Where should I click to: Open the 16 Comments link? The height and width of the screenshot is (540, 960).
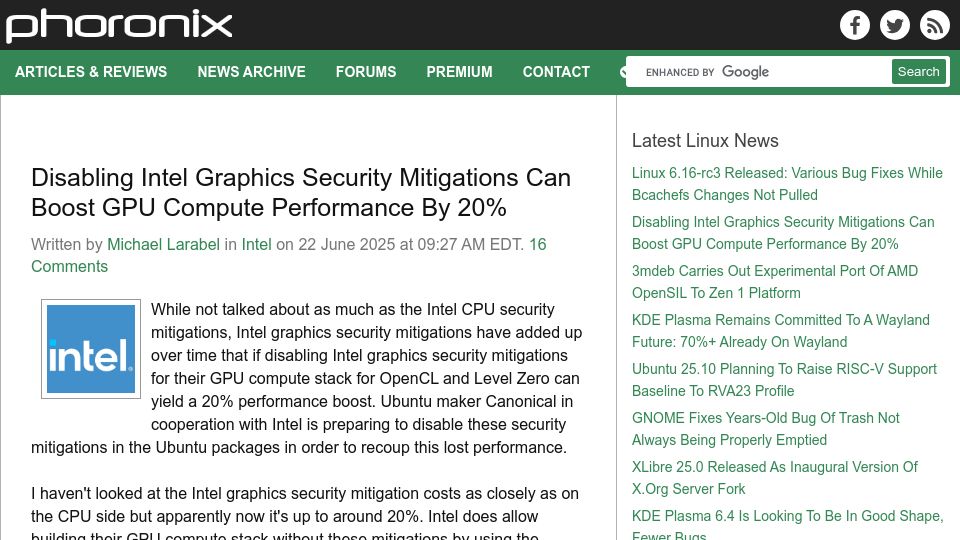coord(288,255)
